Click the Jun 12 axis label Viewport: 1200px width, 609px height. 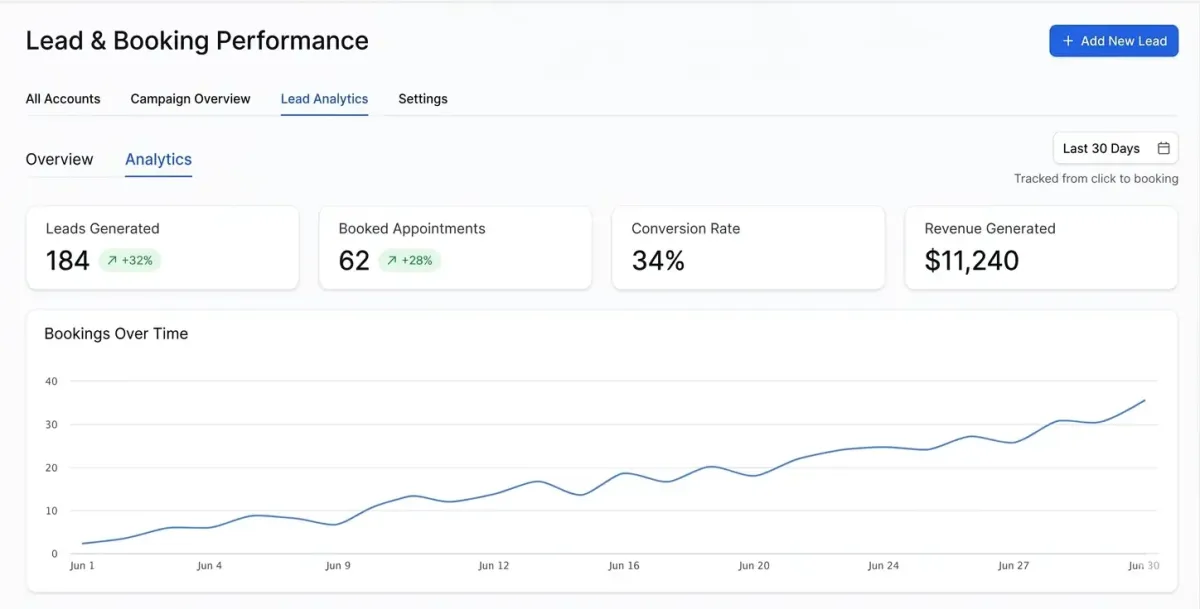[x=494, y=566]
